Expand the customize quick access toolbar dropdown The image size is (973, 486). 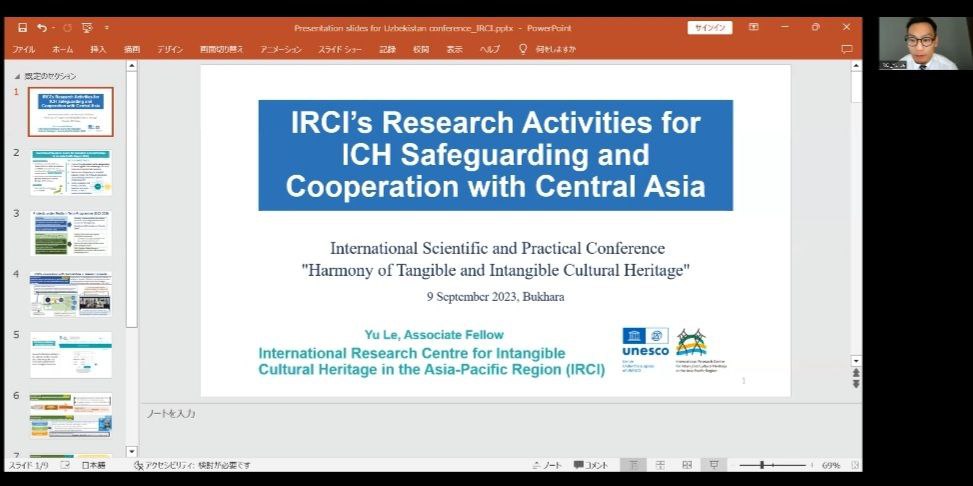[107, 28]
